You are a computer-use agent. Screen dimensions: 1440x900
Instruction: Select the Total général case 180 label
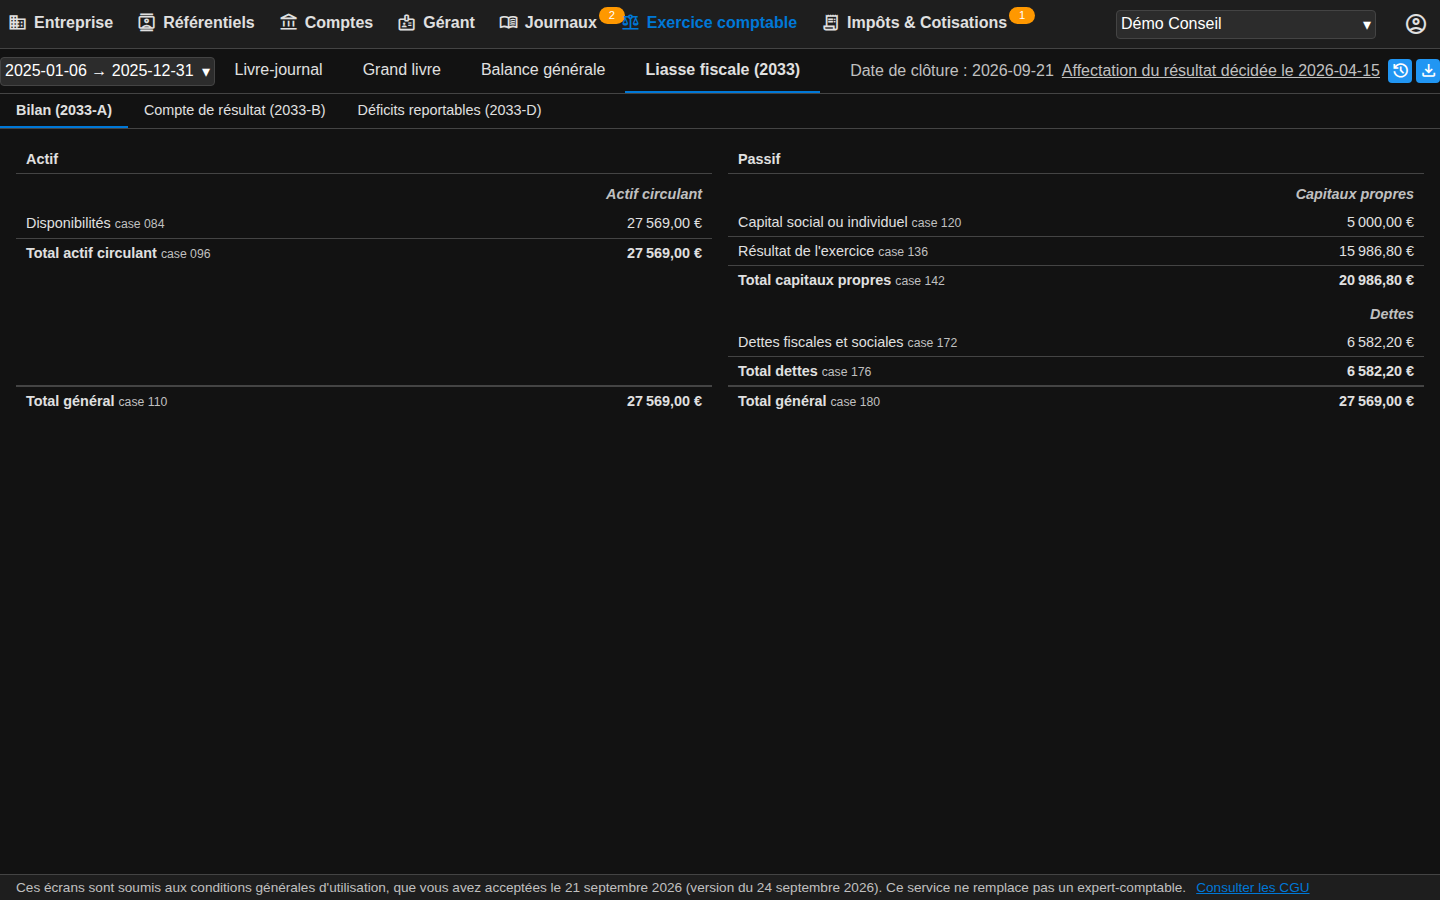click(x=809, y=401)
